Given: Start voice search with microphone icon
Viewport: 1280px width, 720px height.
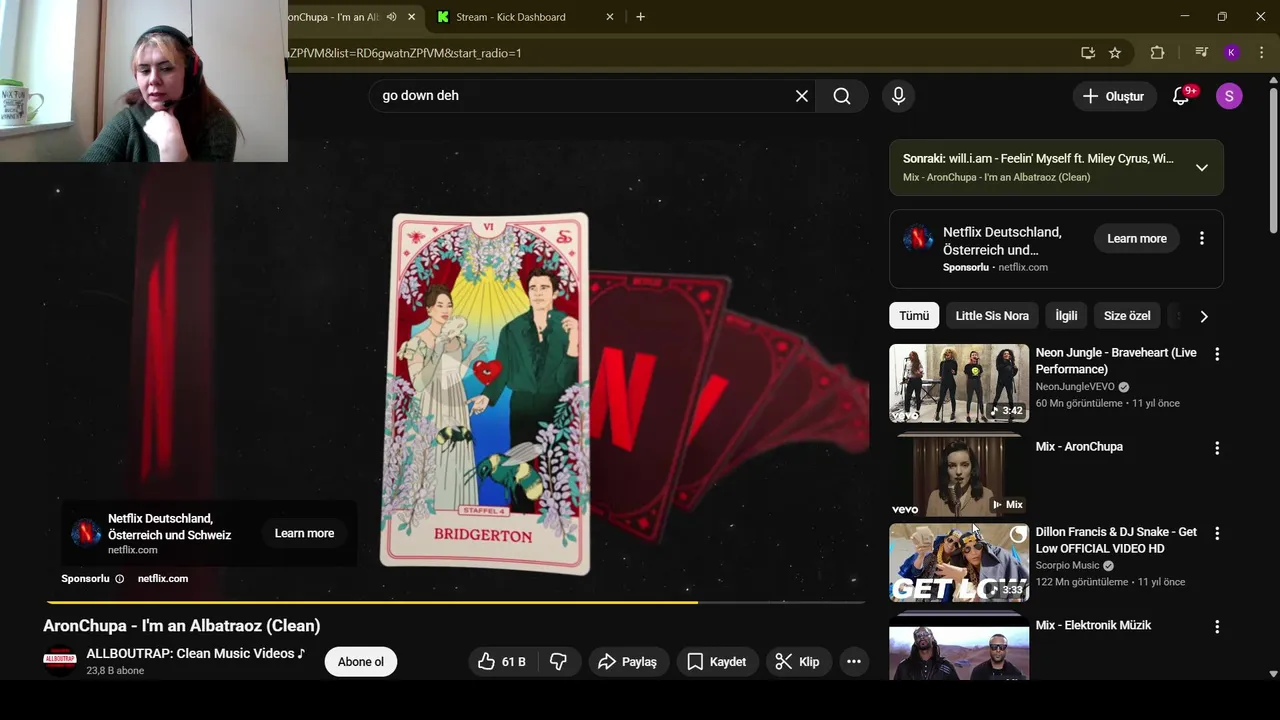Looking at the screenshot, I should point(898,96).
